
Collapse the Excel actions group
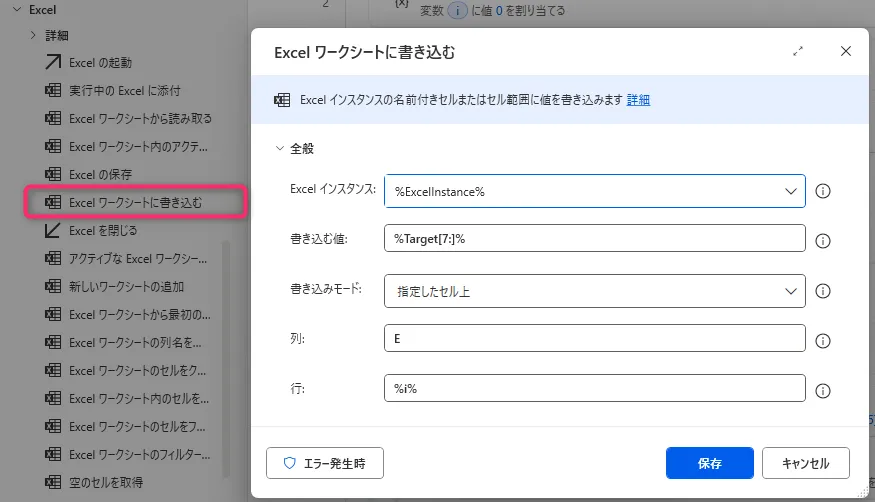pos(16,9)
